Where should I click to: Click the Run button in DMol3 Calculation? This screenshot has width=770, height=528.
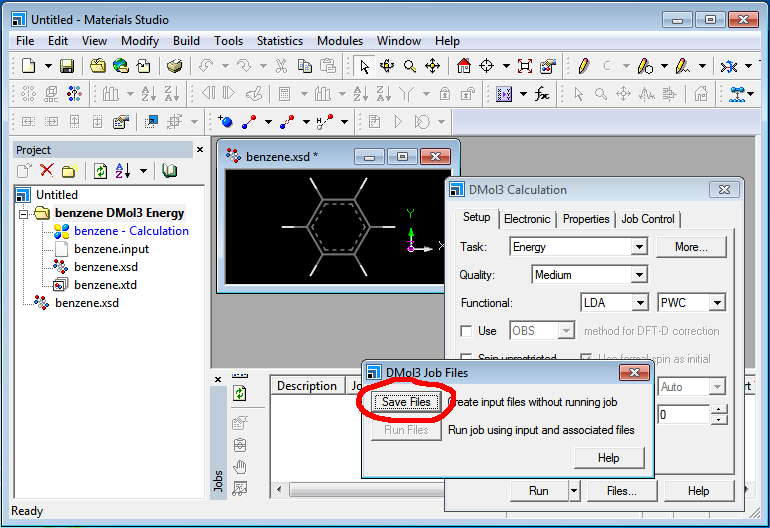point(539,491)
